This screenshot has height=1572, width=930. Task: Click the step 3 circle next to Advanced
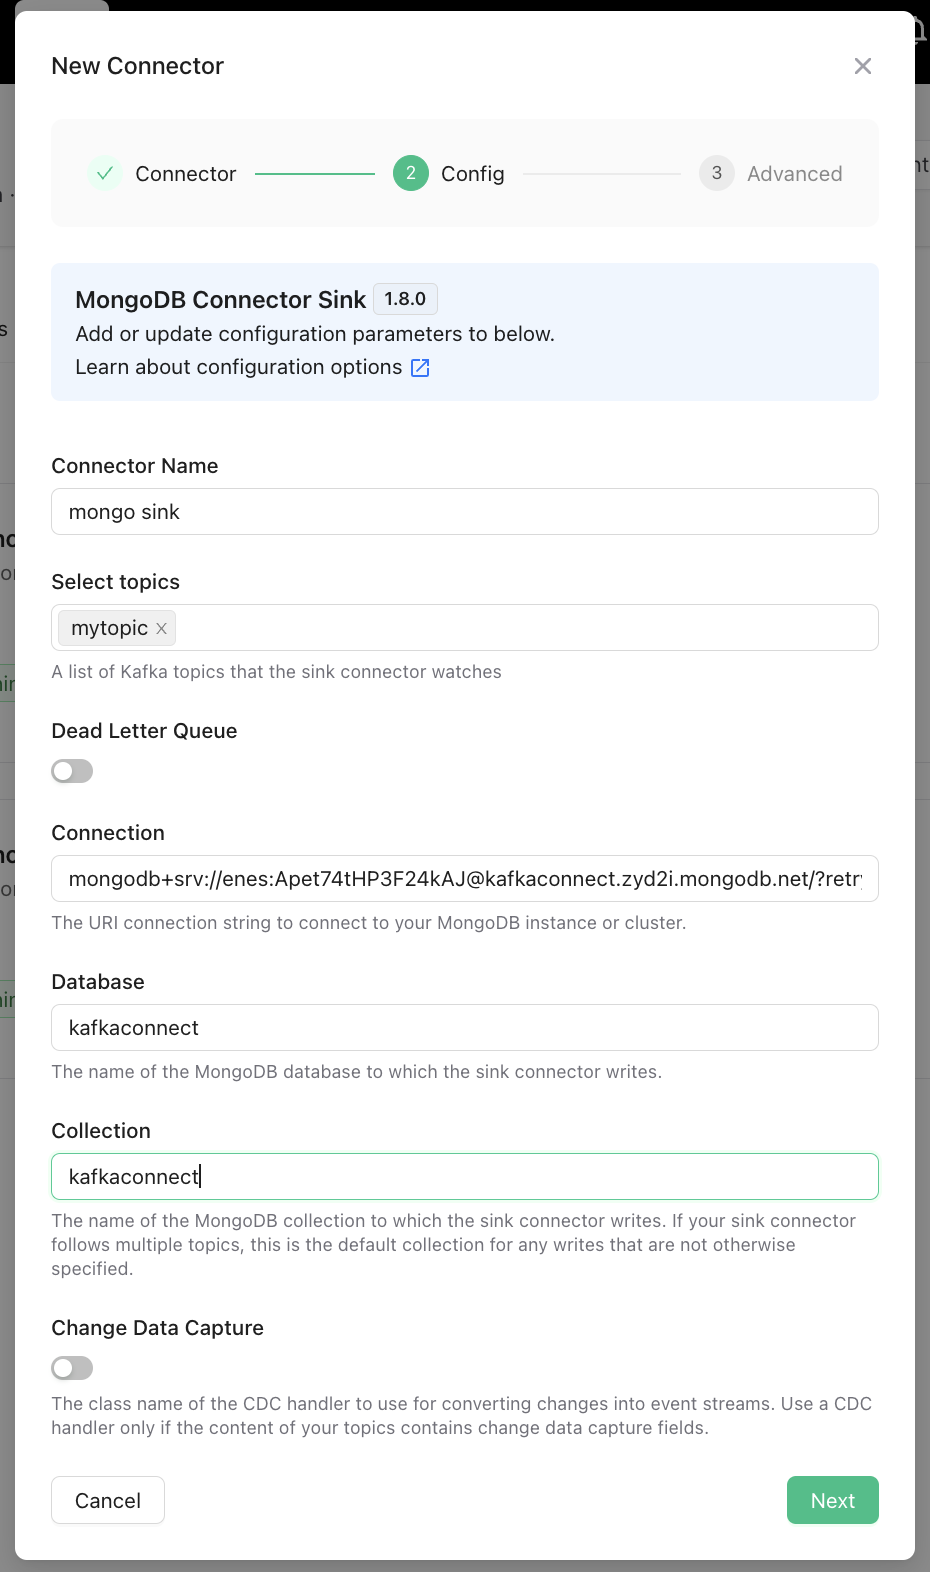point(716,173)
